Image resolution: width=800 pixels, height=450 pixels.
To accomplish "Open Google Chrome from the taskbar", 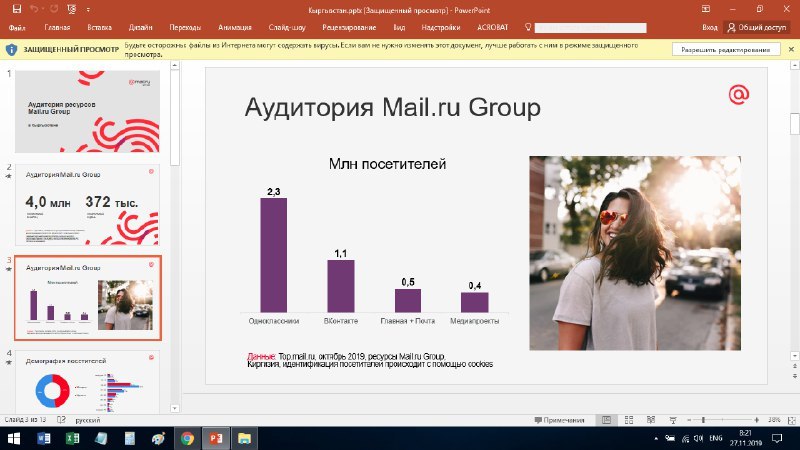I will tap(187, 438).
